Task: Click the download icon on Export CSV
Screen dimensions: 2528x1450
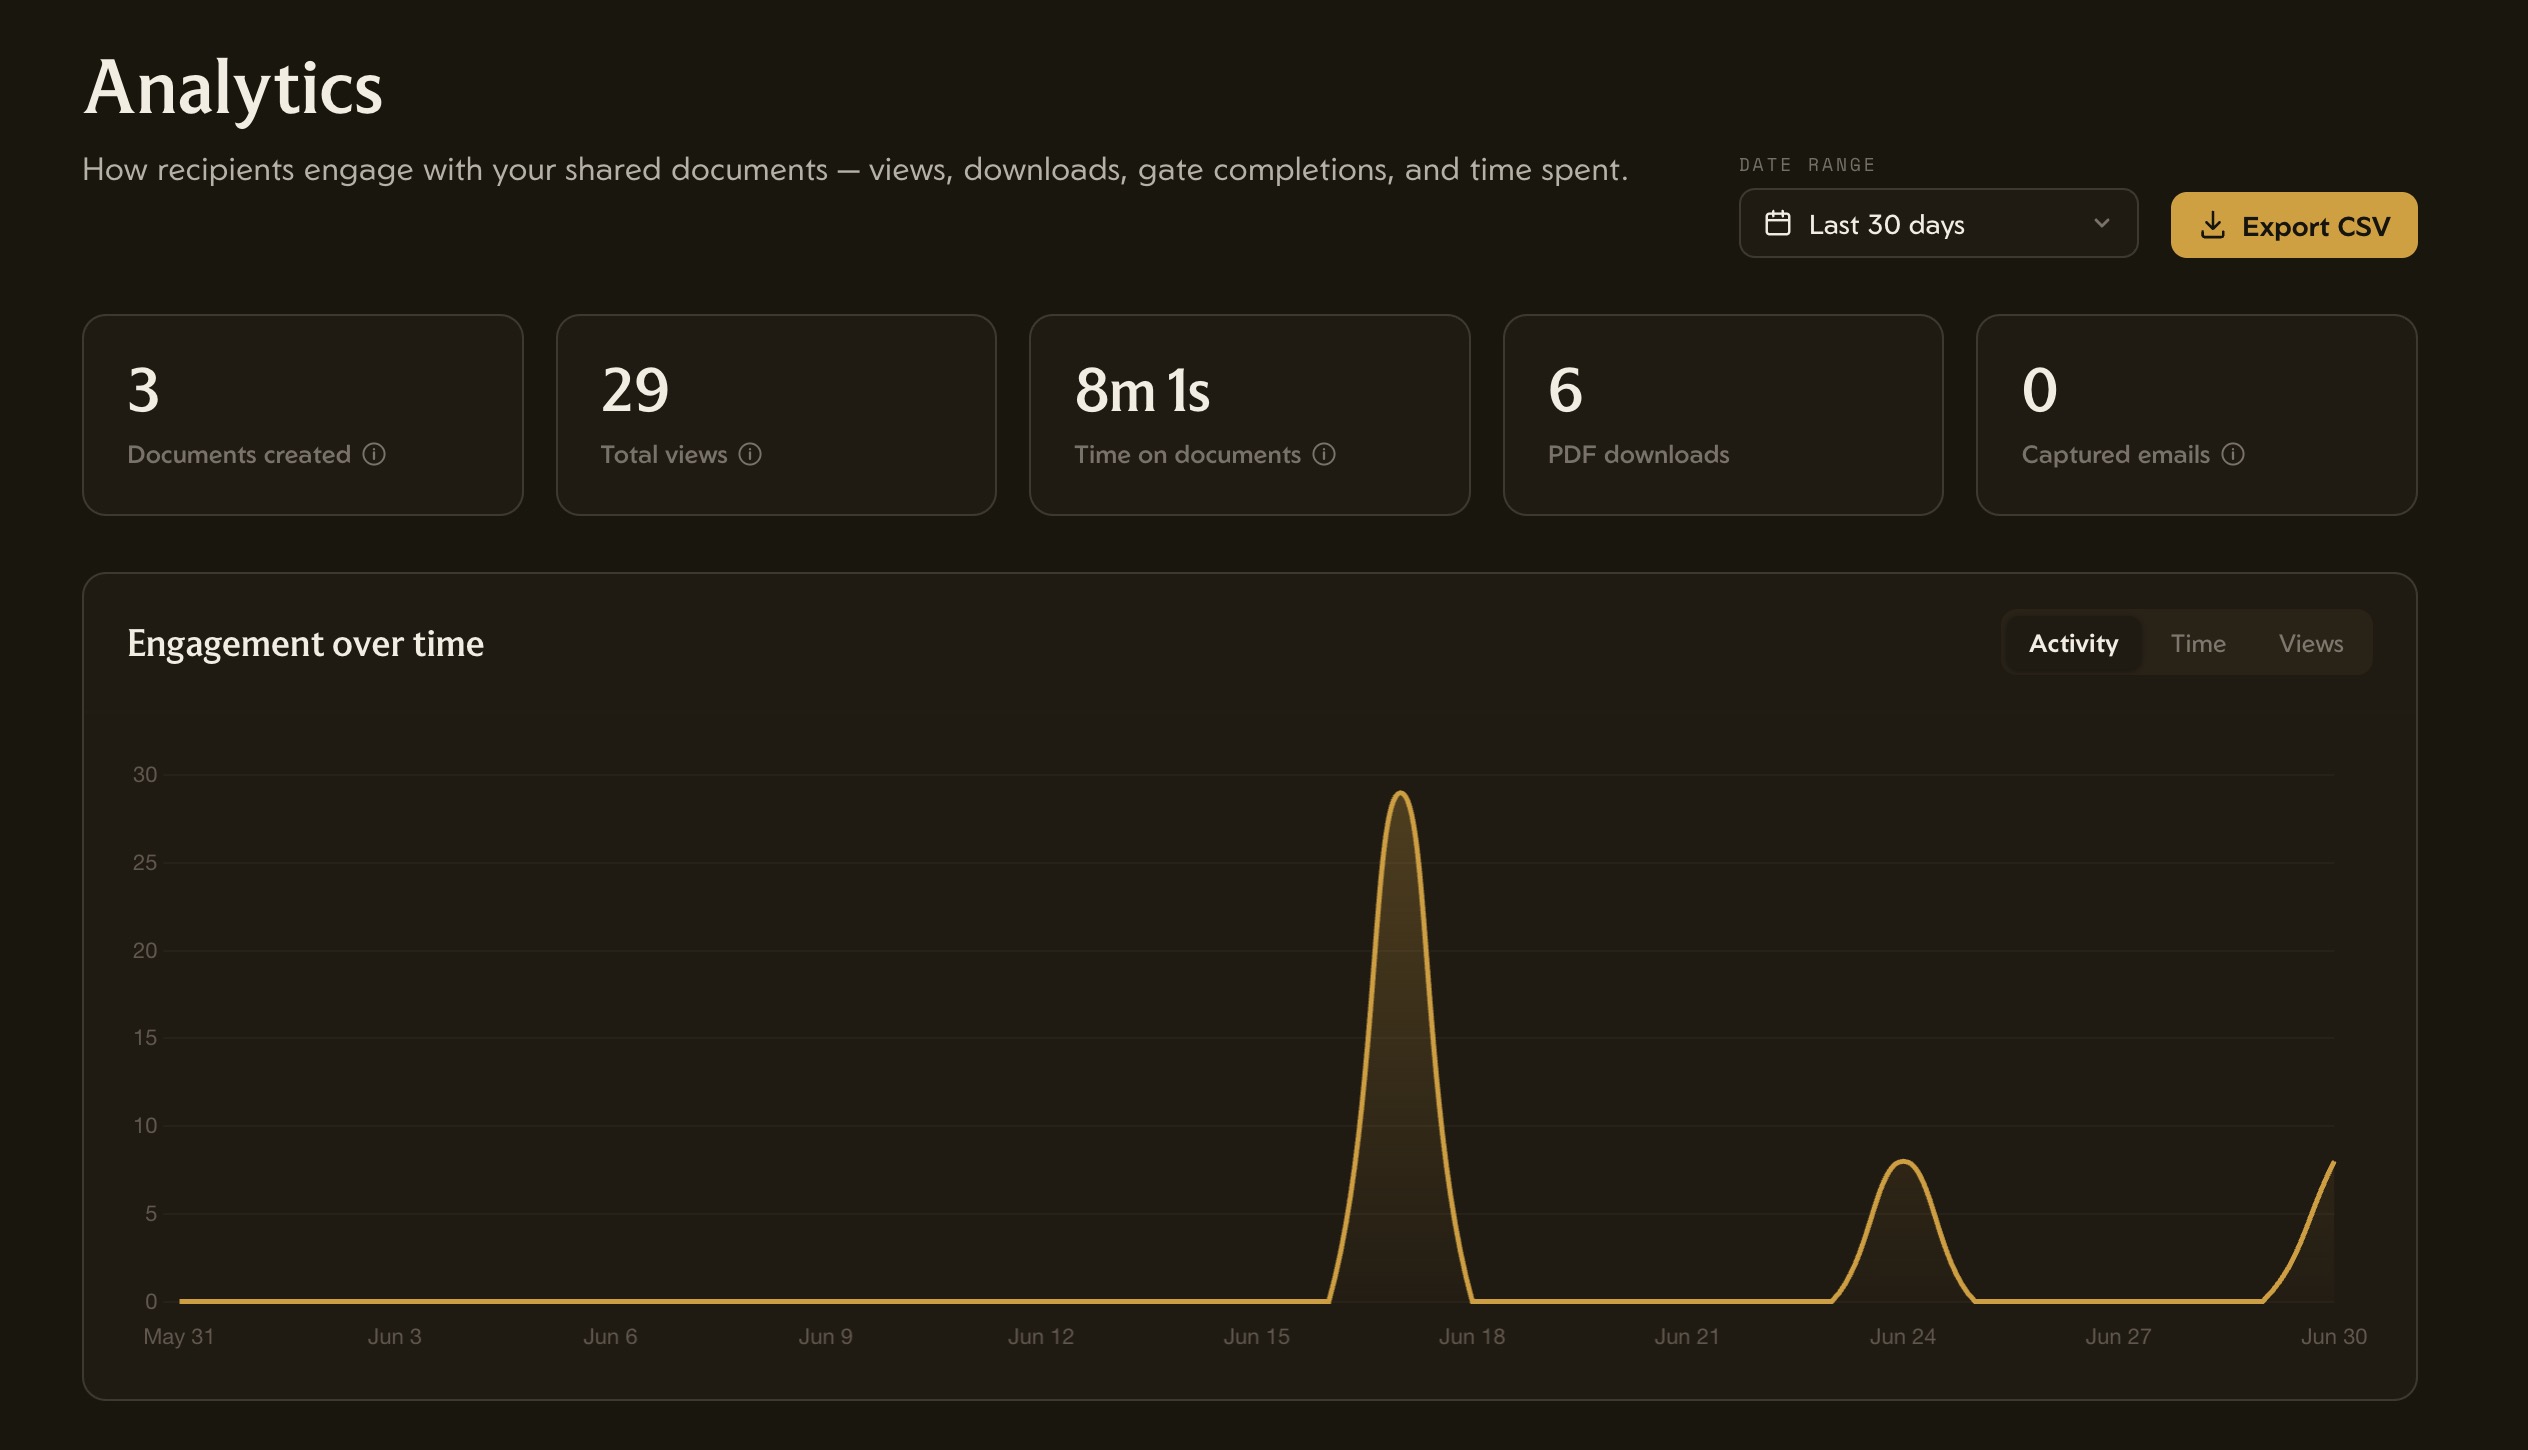Action: click(x=2213, y=225)
